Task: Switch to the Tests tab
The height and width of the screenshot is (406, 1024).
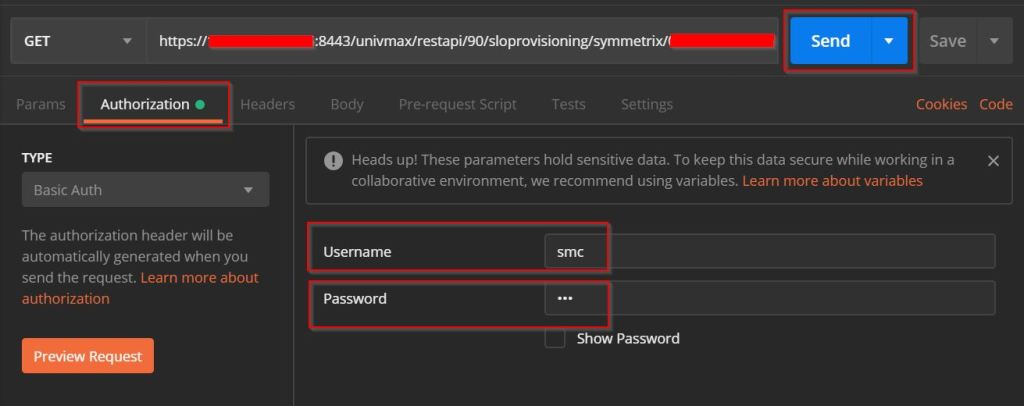Action: pyautogui.click(x=568, y=104)
